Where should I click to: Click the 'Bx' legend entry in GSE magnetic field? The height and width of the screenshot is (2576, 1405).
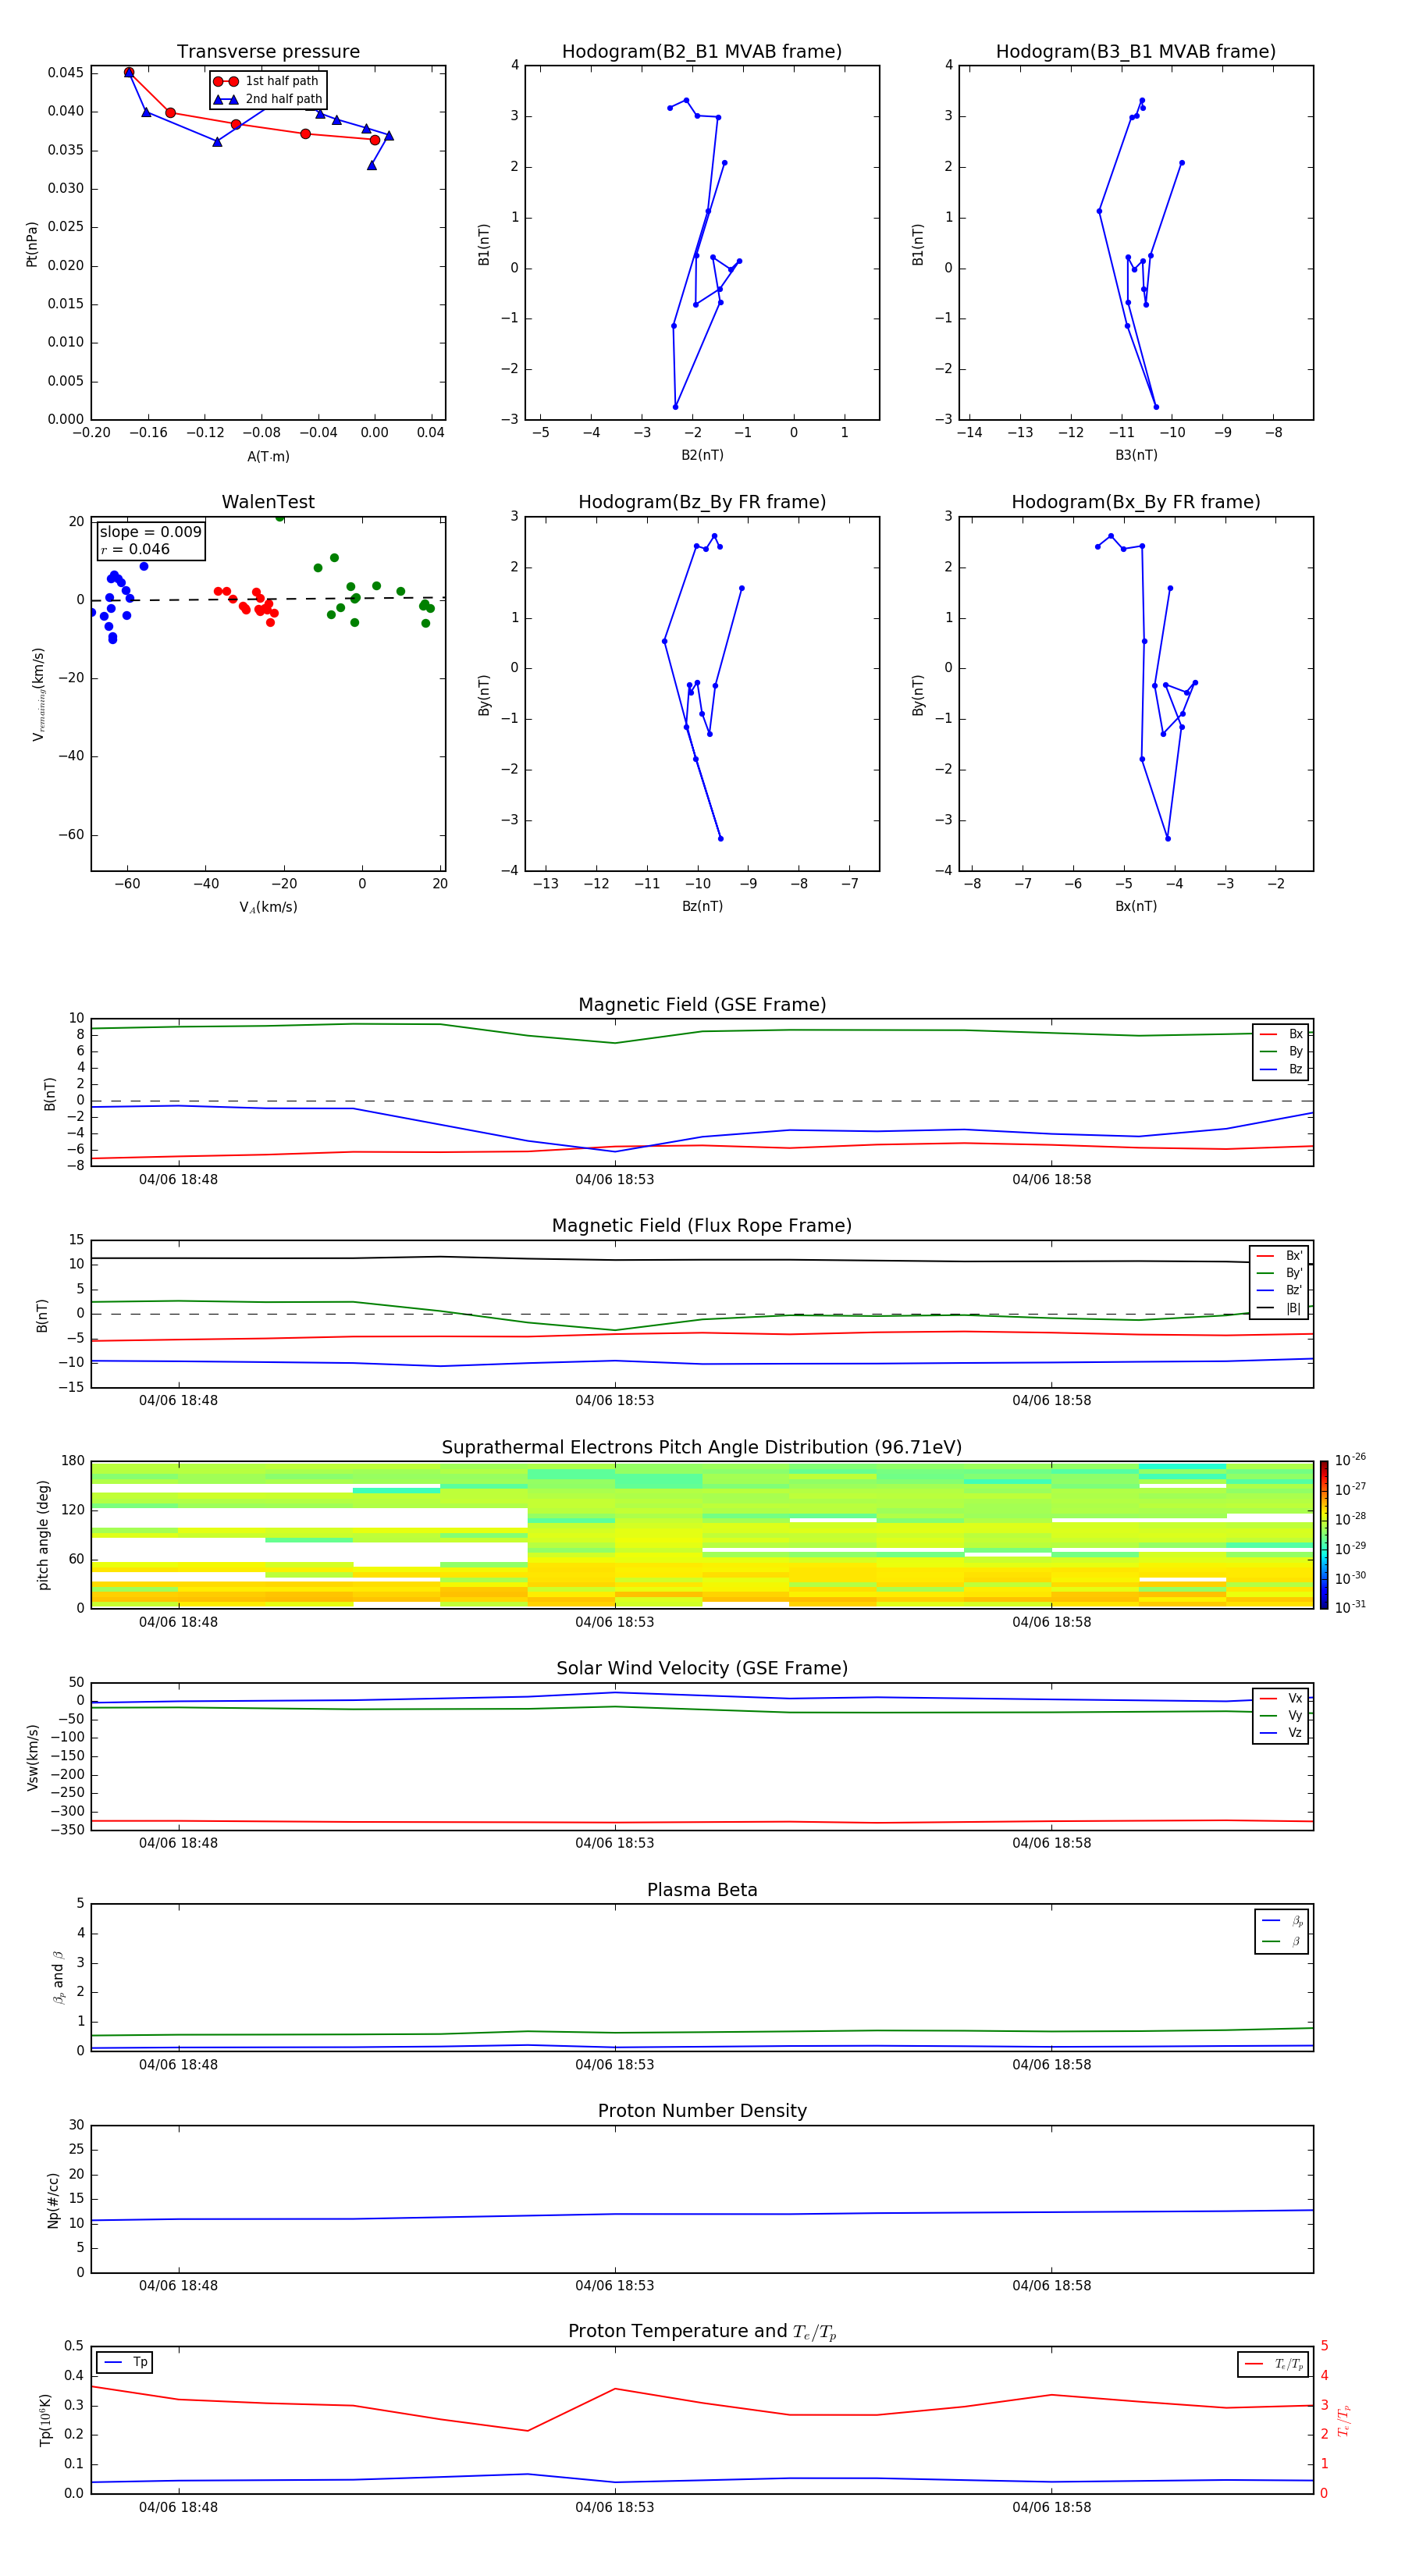[x=1282, y=1034]
